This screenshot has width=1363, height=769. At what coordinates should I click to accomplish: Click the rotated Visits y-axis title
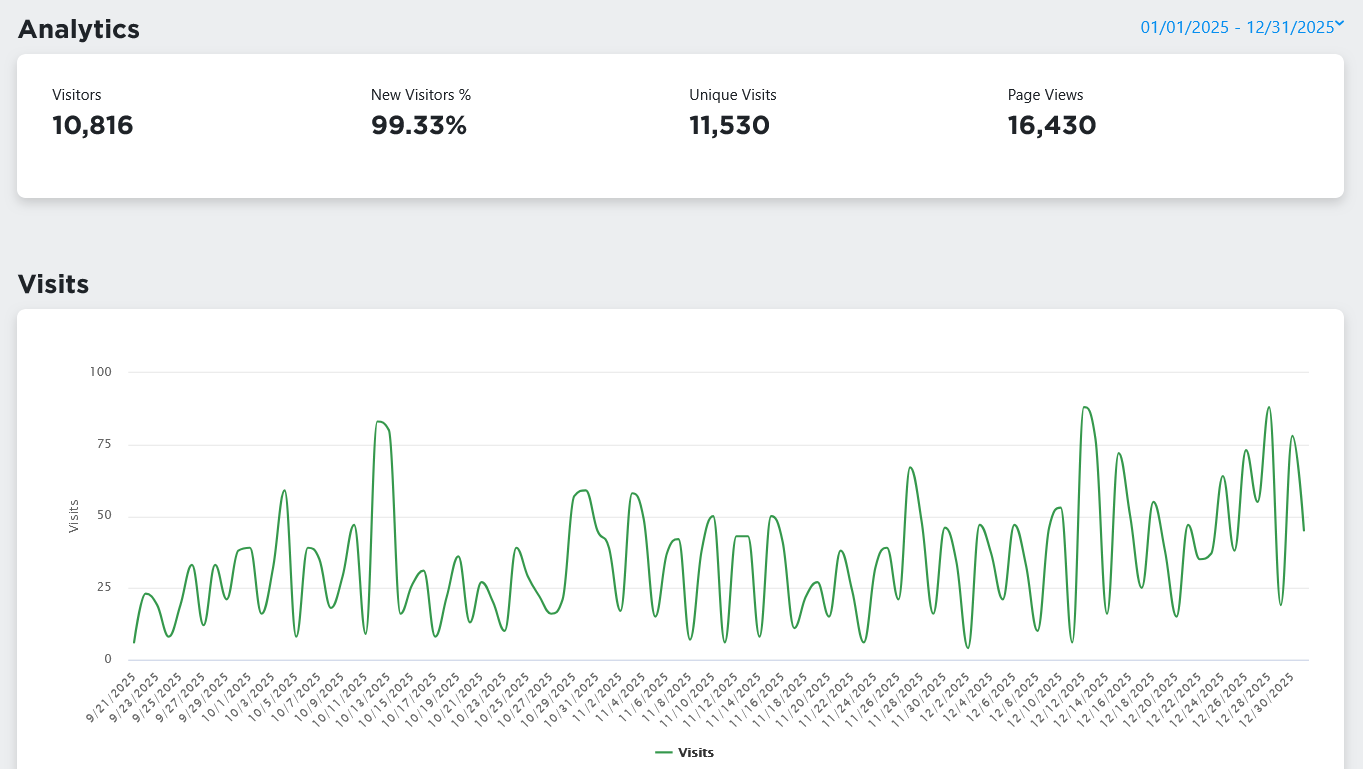pos(74,516)
